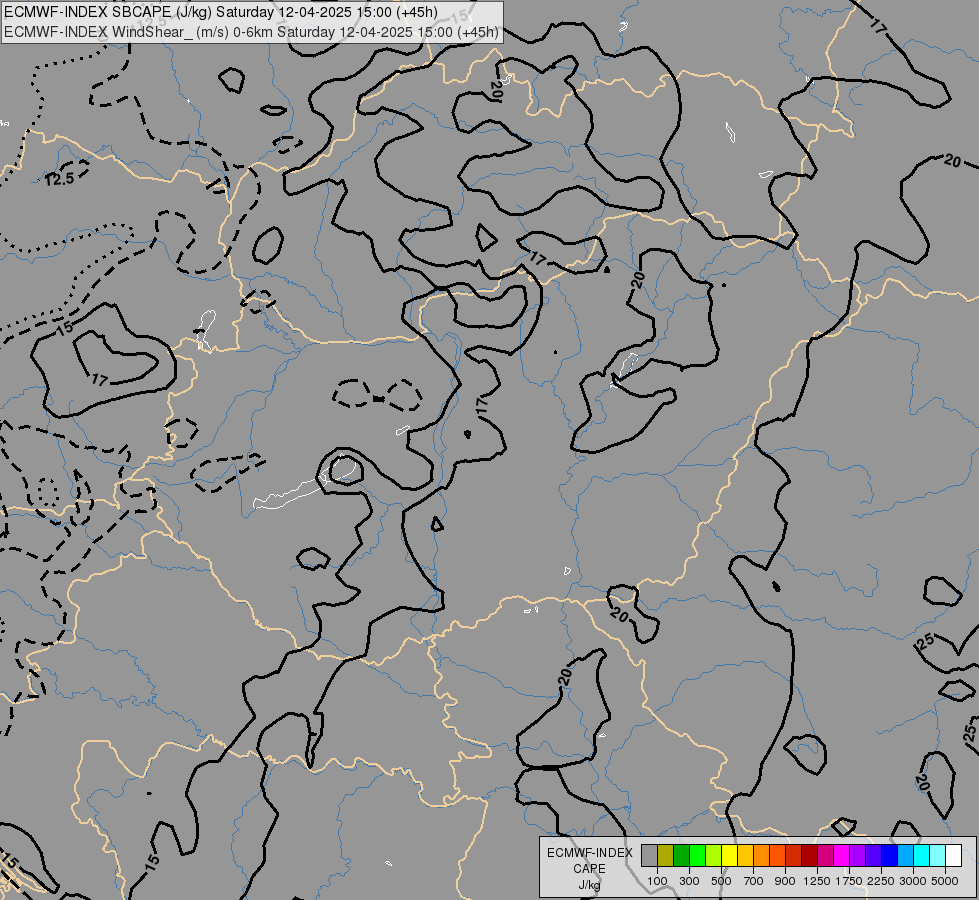Click the orange legend swatch

(x=762, y=856)
